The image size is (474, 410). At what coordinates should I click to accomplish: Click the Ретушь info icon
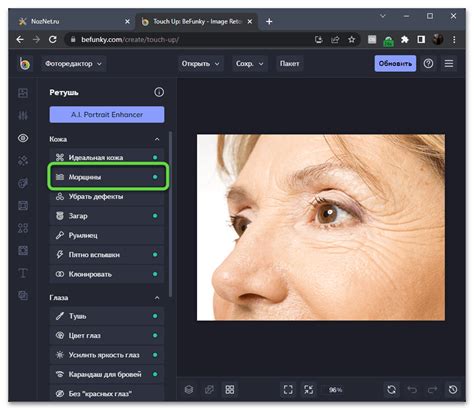tap(159, 92)
